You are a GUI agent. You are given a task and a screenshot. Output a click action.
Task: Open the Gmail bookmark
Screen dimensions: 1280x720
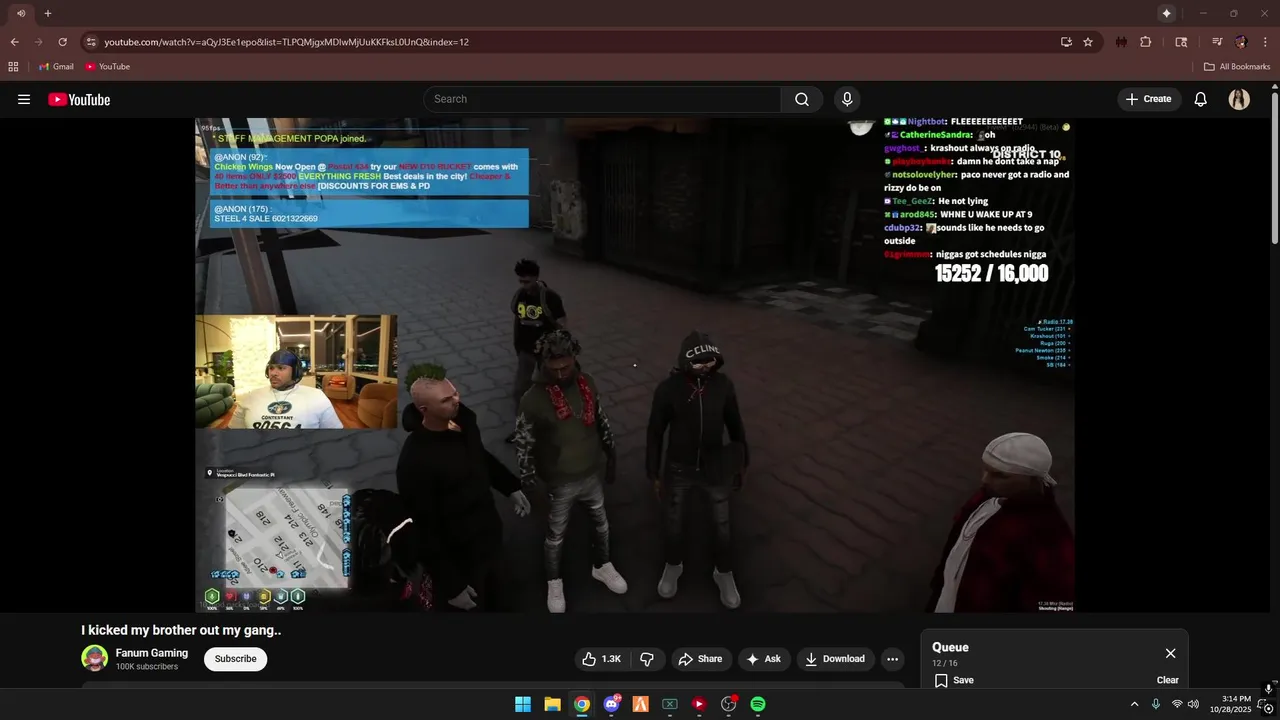point(56,67)
